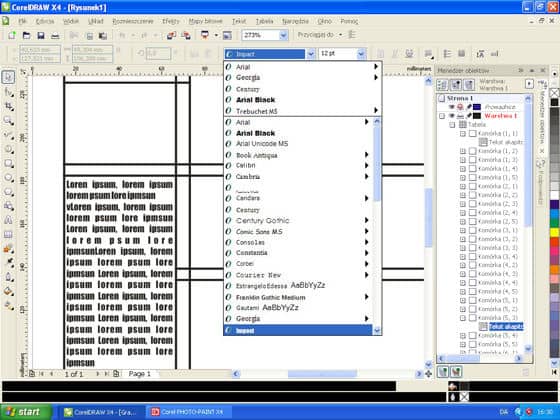
Task: Toggle printing for Warstwa 1 layer
Action: pos(460,116)
